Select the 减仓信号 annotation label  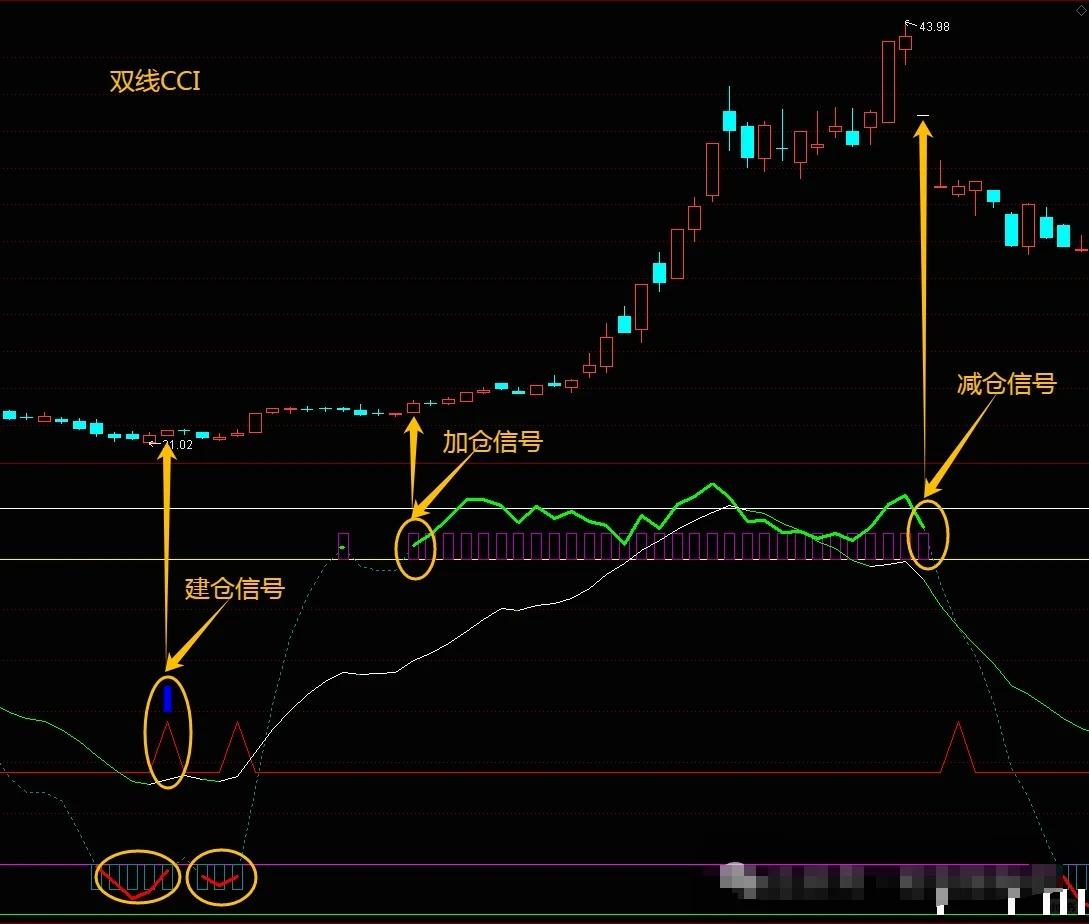tap(1006, 383)
